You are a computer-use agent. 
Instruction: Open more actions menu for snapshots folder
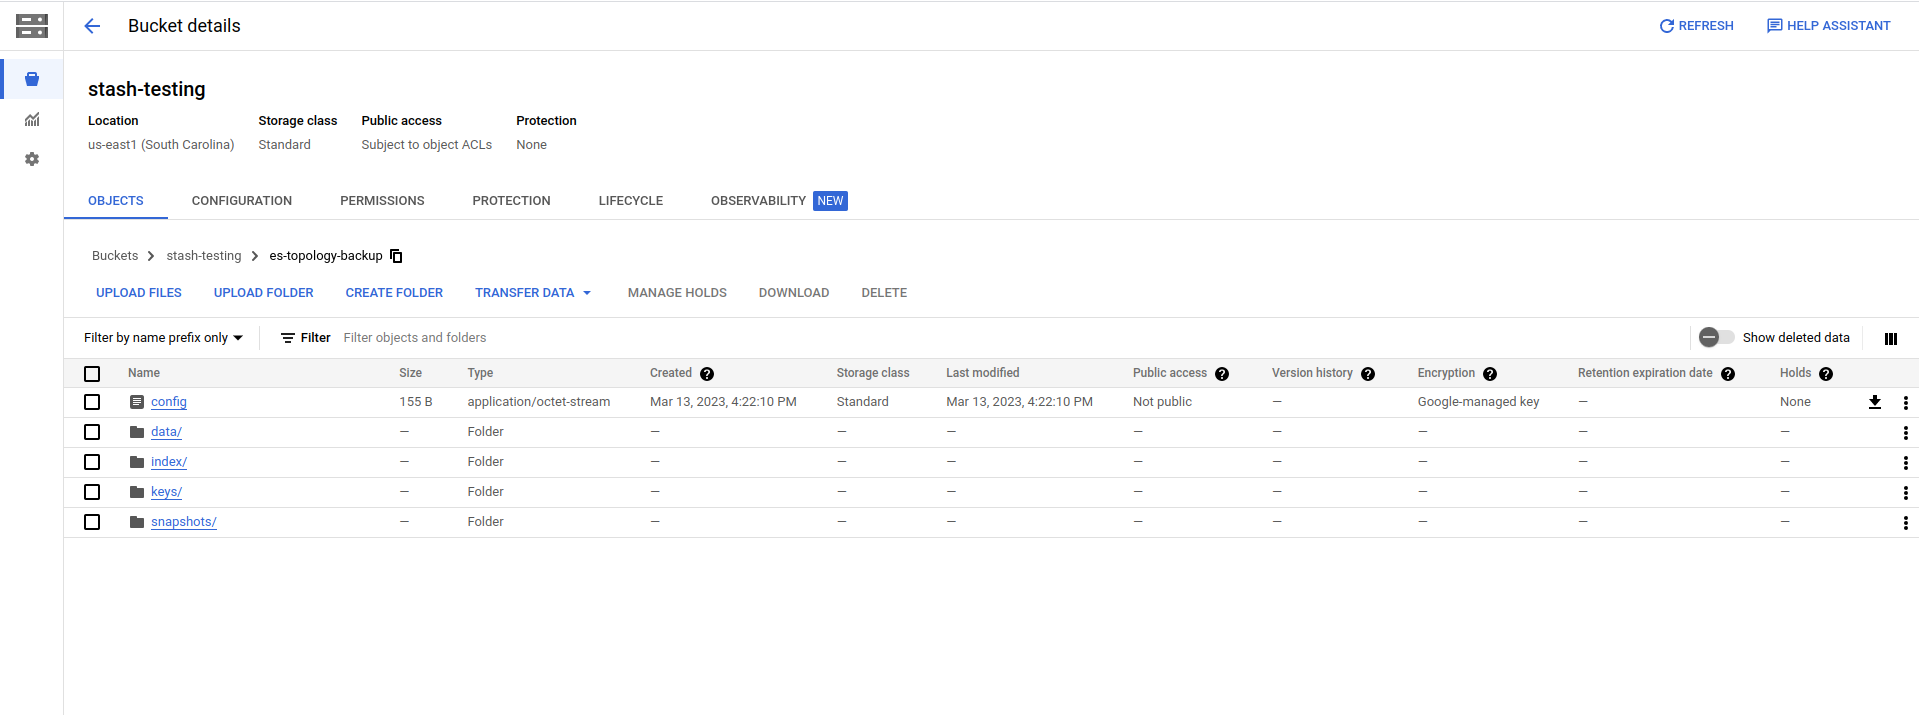click(1905, 522)
